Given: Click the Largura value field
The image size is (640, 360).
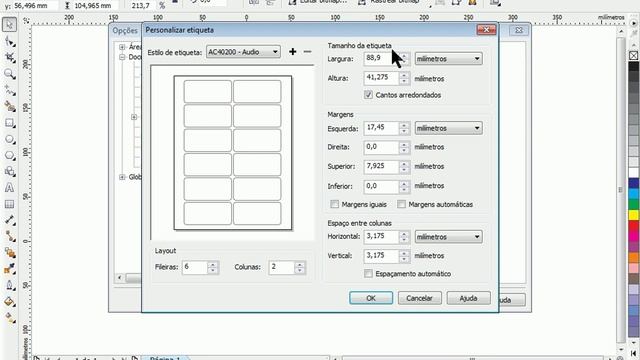Looking at the screenshot, I should point(381,58).
